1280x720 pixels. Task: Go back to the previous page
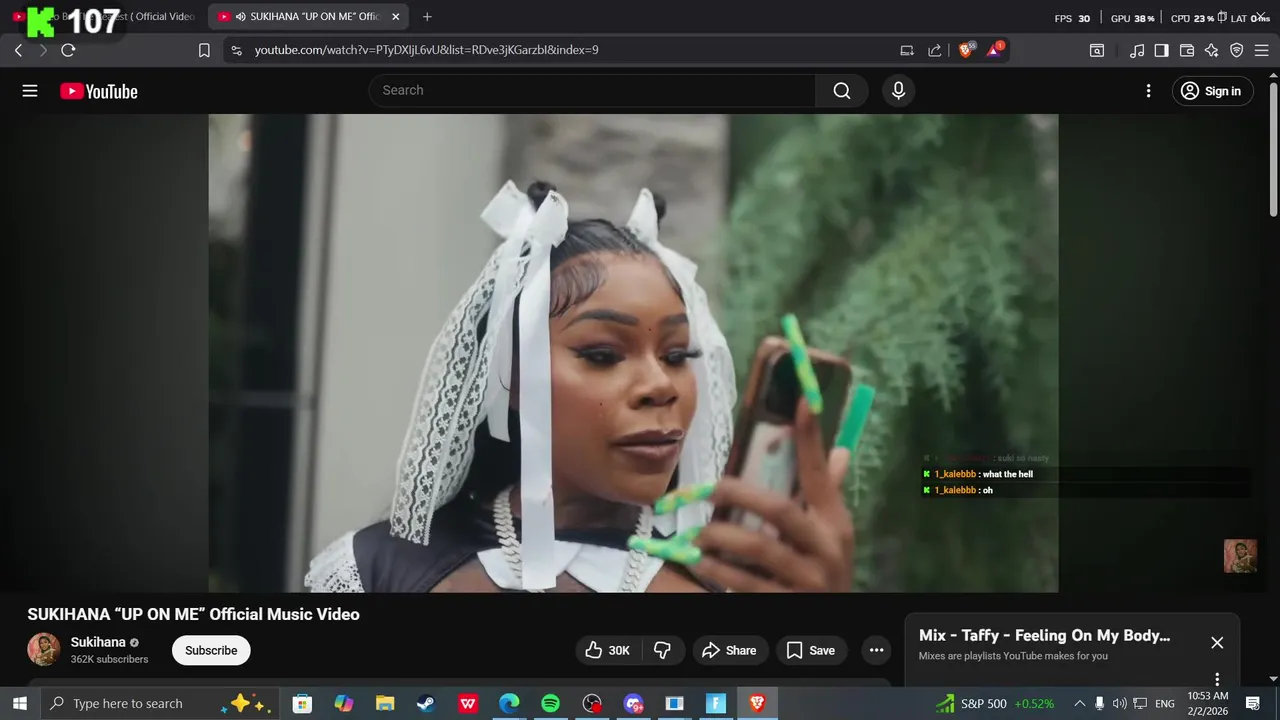point(18,50)
